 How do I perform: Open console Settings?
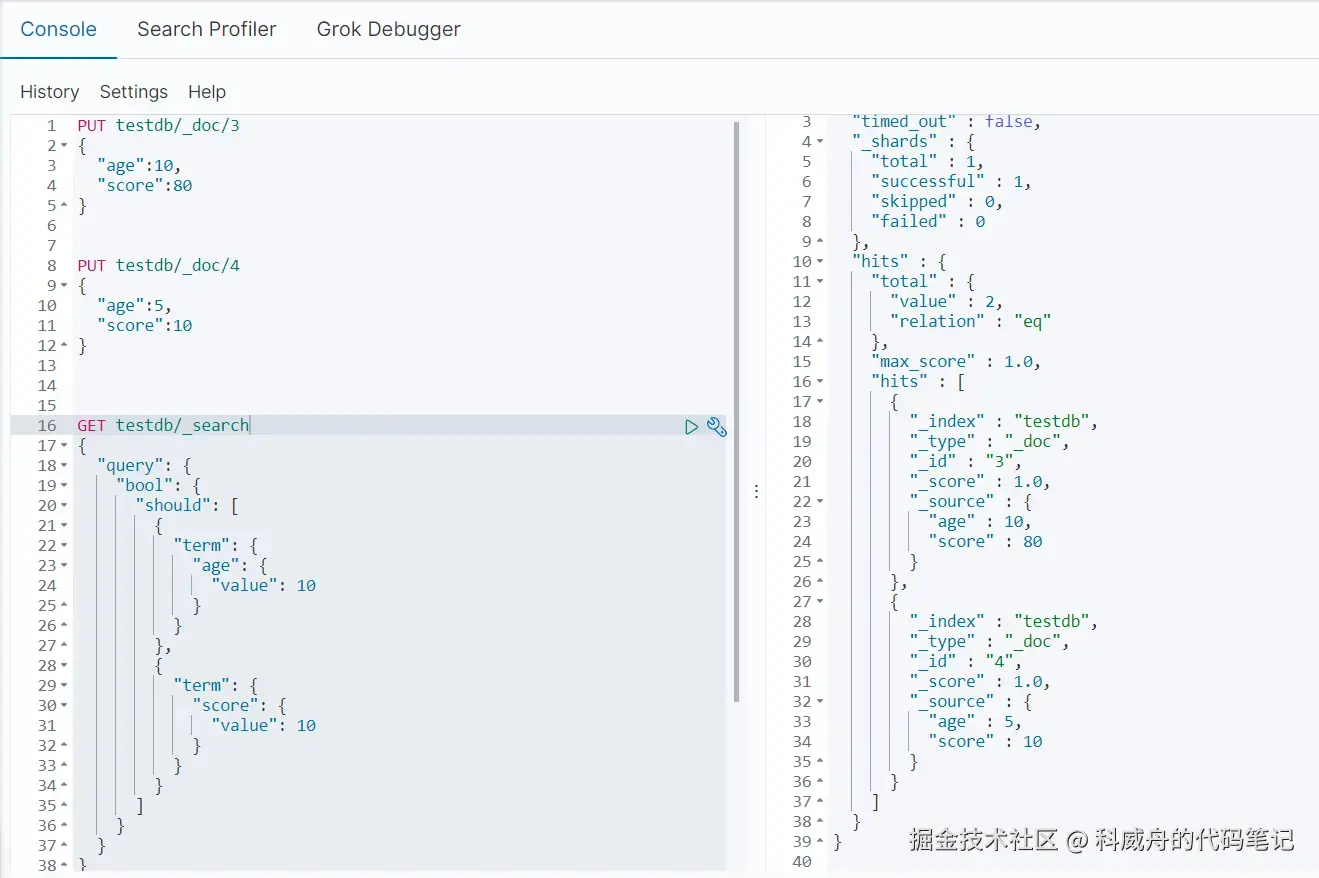(134, 92)
